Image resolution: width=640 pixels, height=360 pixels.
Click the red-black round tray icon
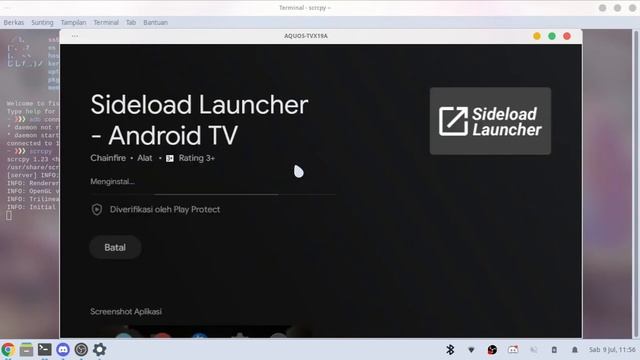click(492, 349)
